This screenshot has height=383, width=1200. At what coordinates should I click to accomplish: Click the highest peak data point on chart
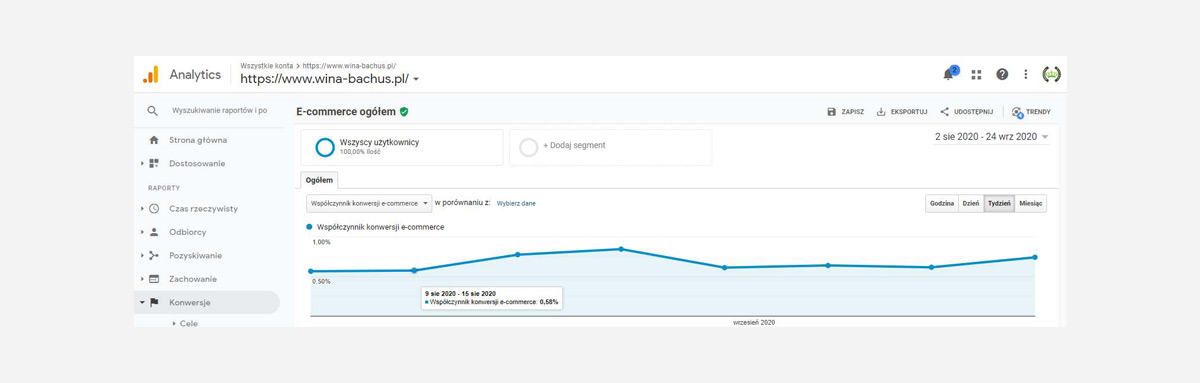click(x=621, y=249)
